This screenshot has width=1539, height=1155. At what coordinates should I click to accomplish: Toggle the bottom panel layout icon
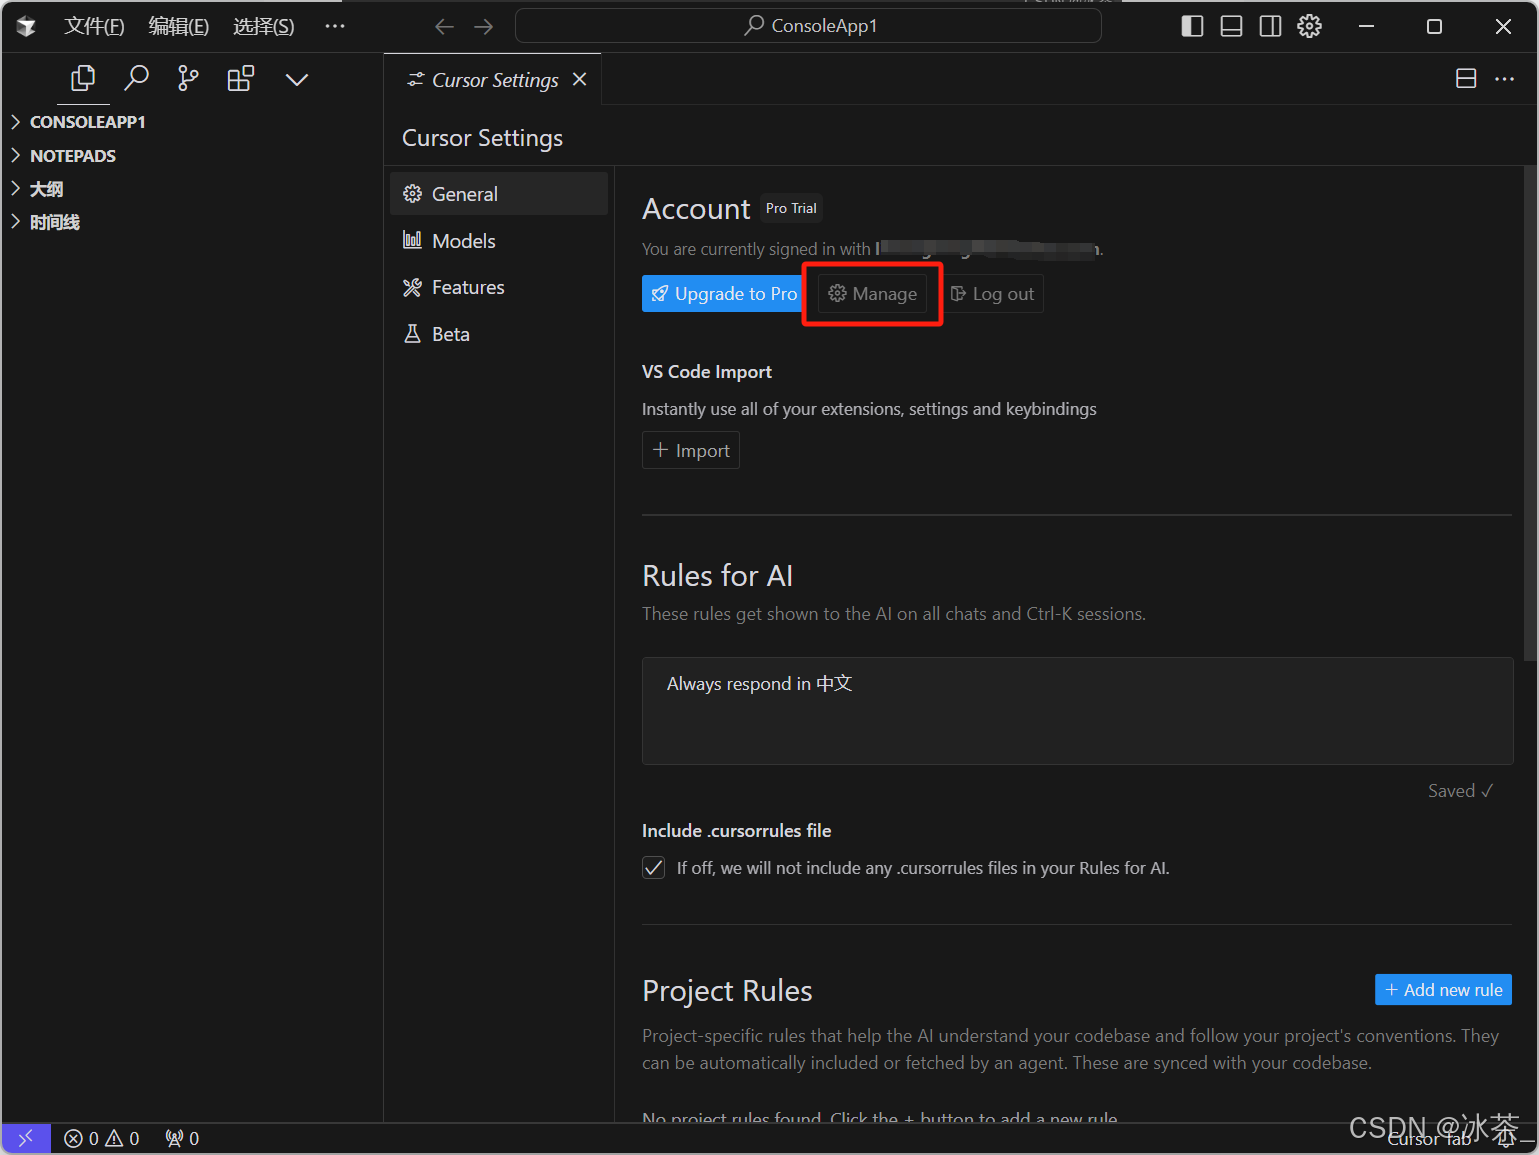tap(1231, 27)
